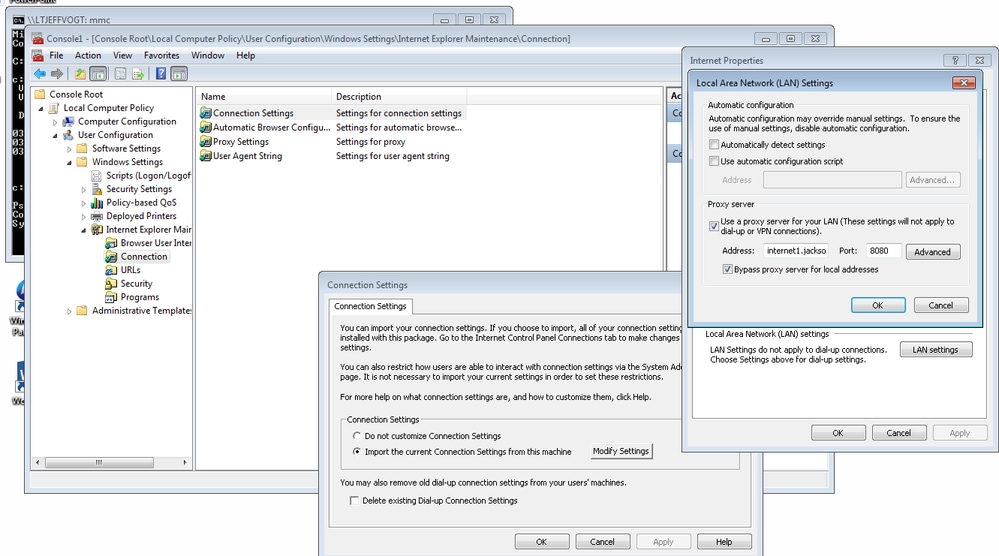Select Import the current Connection Settings radio
The image size is (999, 556).
(x=357, y=452)
